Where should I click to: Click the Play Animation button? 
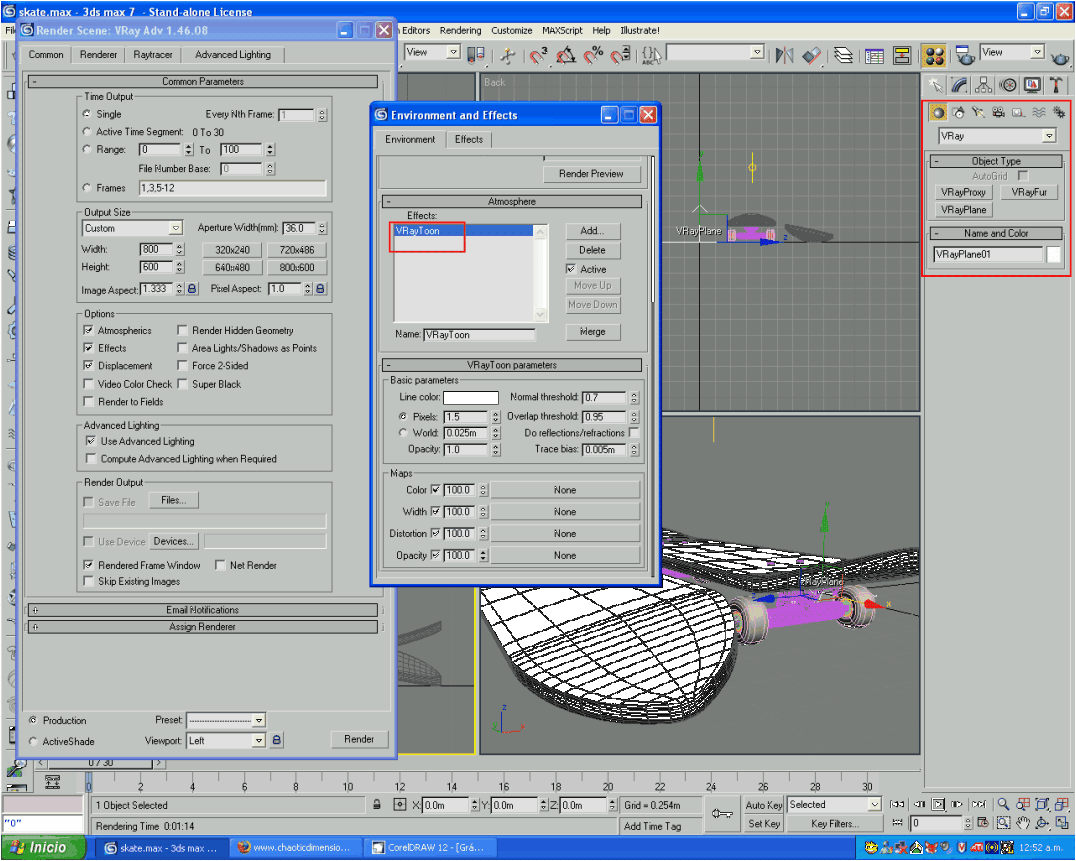[938, 804]
